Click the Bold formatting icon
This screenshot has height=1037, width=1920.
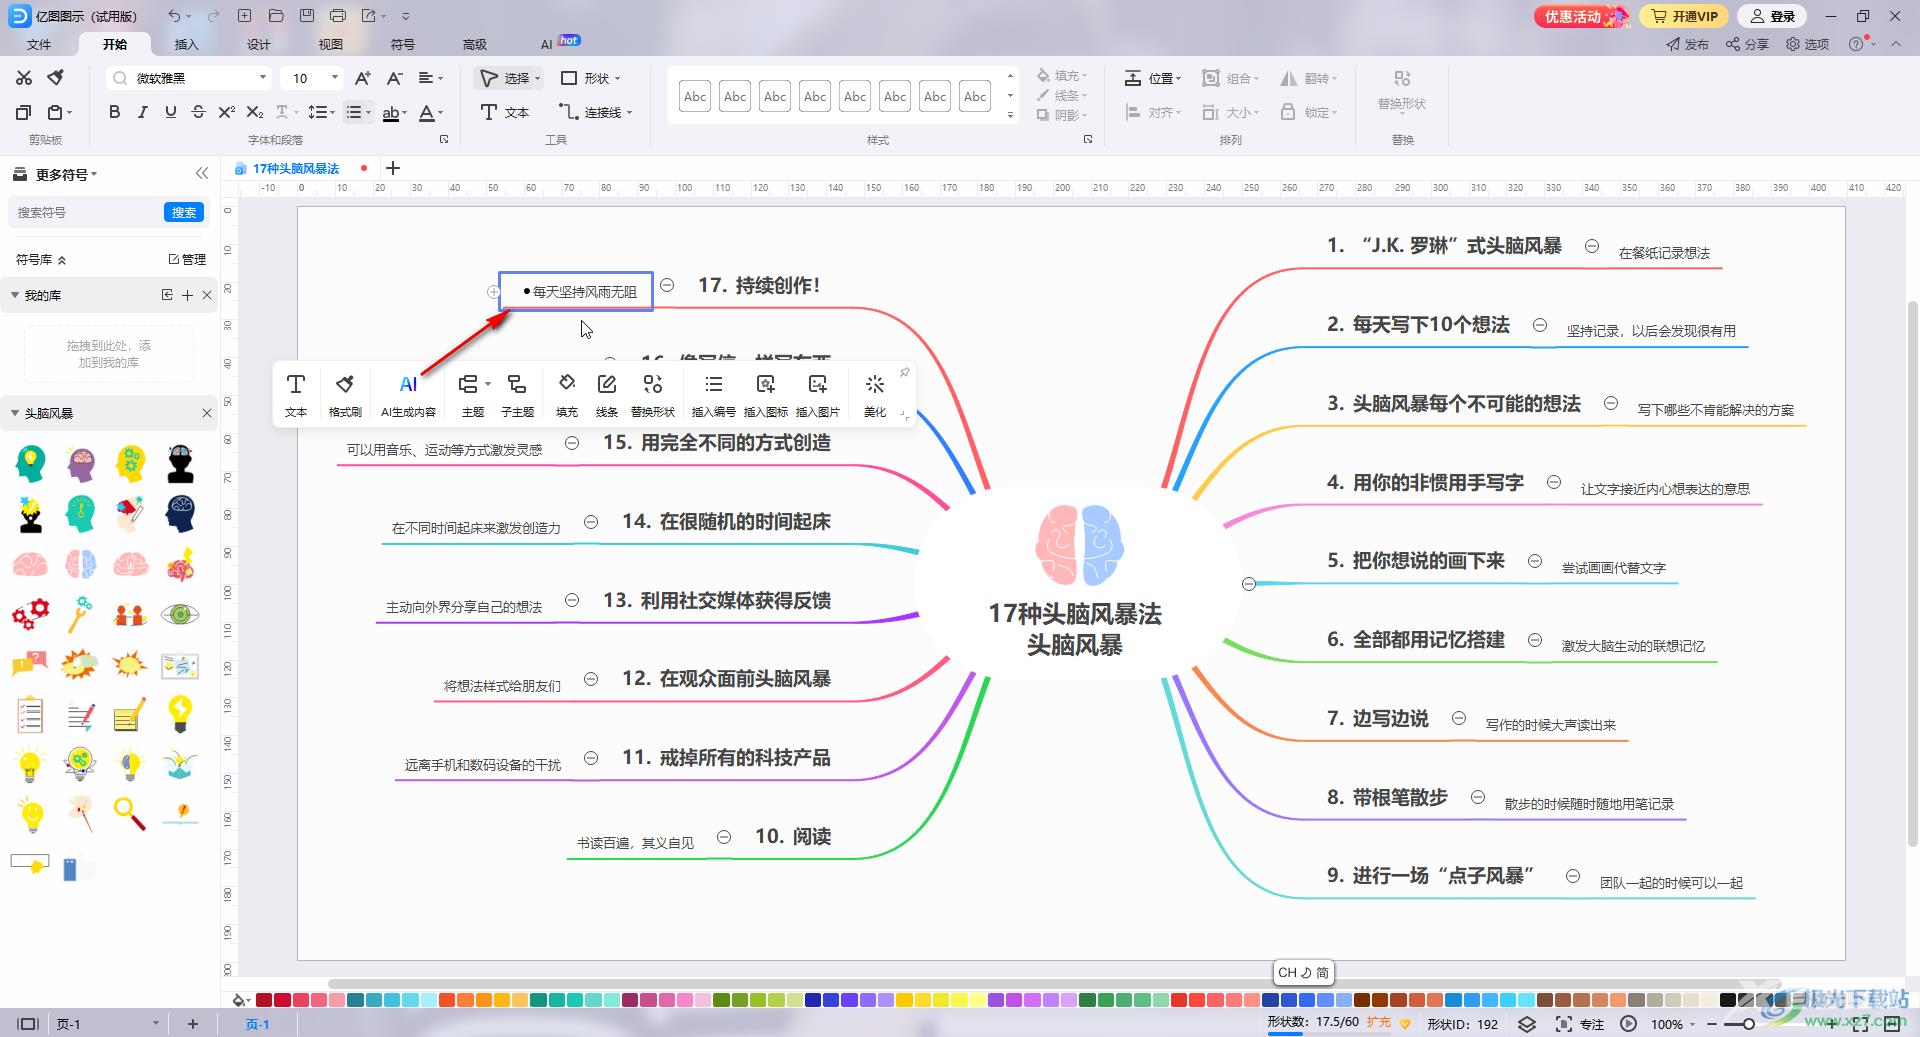point(114,112)
